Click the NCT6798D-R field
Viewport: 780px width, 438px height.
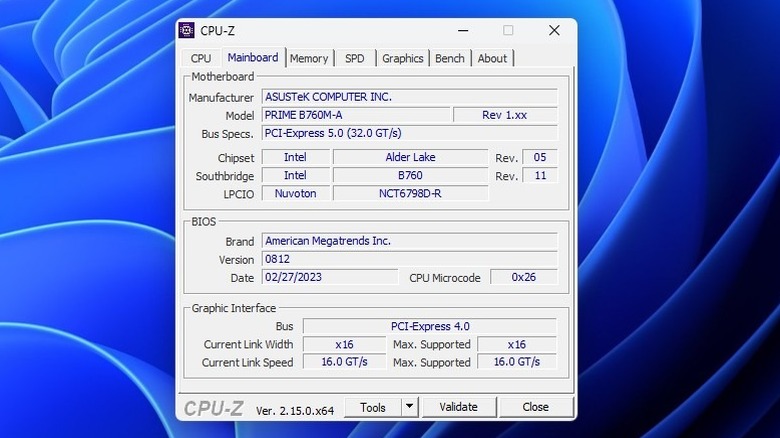[410, 193]
